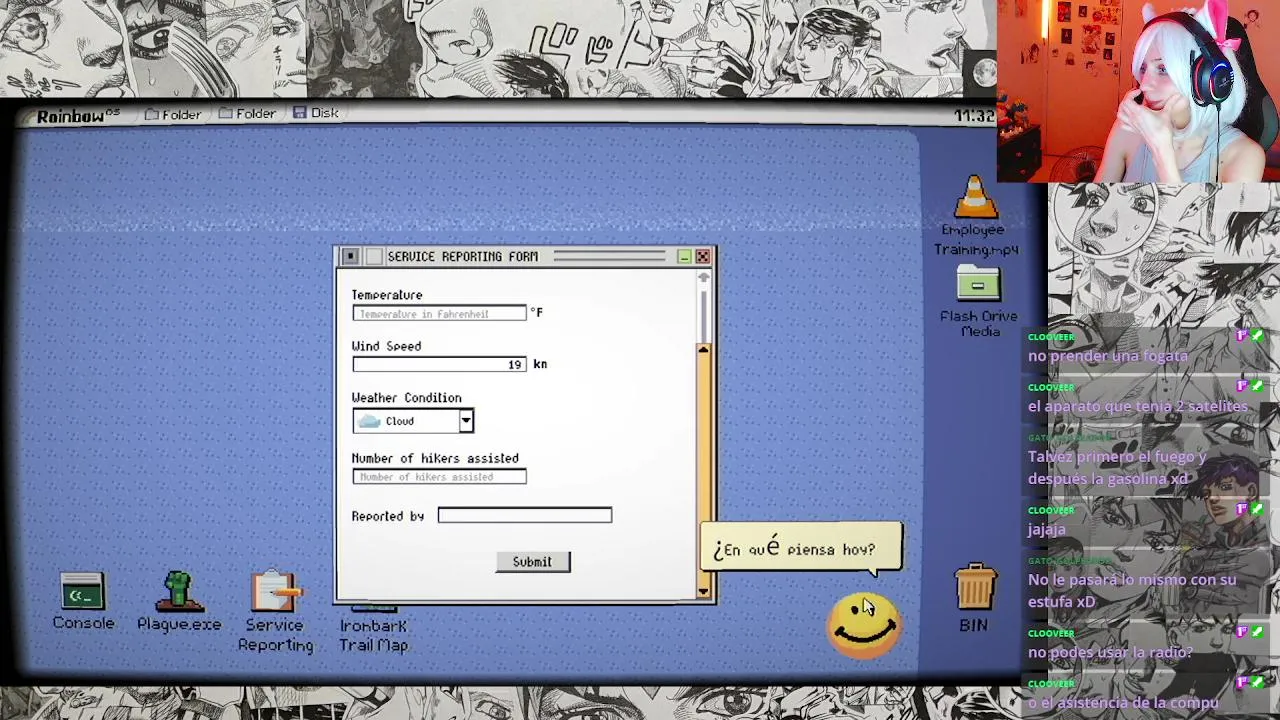The image size is (1280, 720).
Task: Open the Ironbark Trail Map icon
Action: [373, 627]
